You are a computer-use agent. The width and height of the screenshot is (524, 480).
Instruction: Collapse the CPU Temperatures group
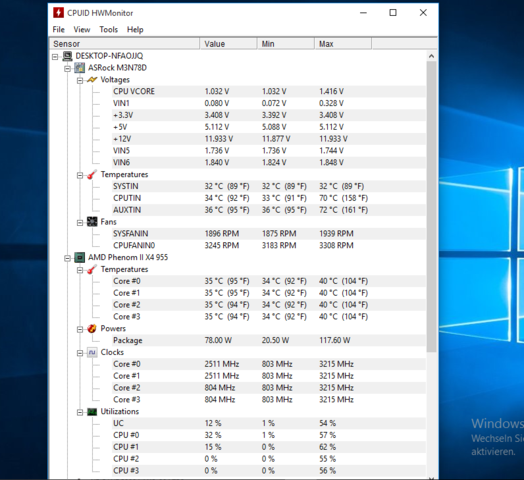(80, 270)
